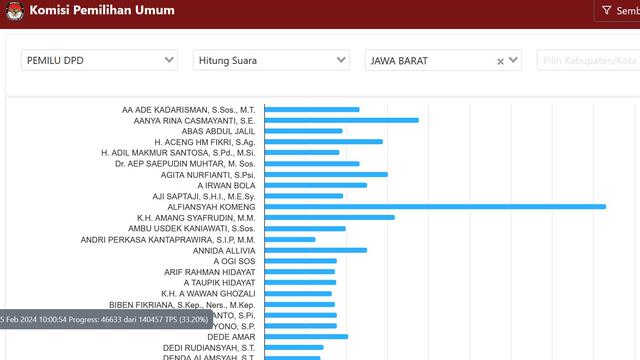Select K.H. A WAWAN GHOZALI label

[x=208, y=293]
